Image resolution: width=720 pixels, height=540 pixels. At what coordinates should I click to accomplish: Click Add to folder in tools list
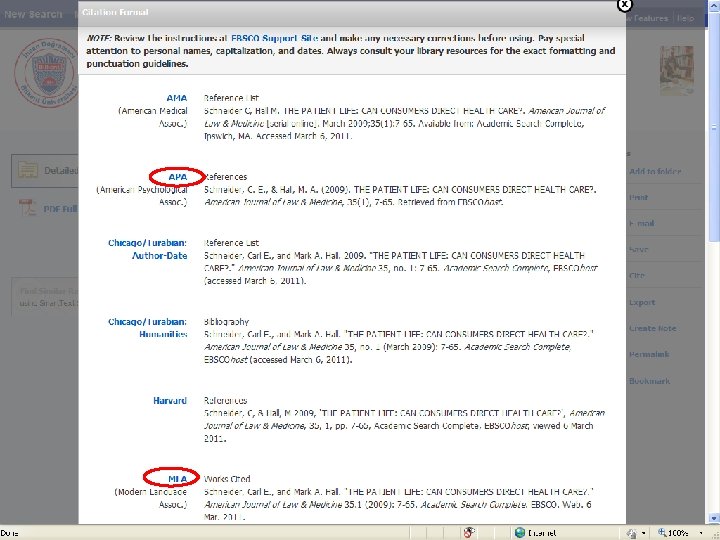coord(655,171)
